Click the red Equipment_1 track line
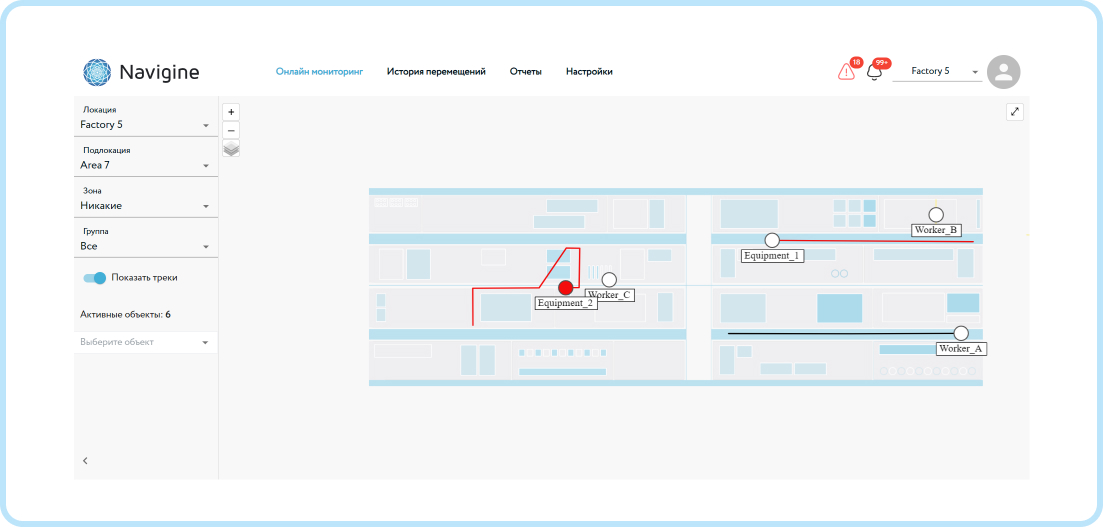This screenshot has height=527, width=1103. pyautogui.click(x=876, y=241)
